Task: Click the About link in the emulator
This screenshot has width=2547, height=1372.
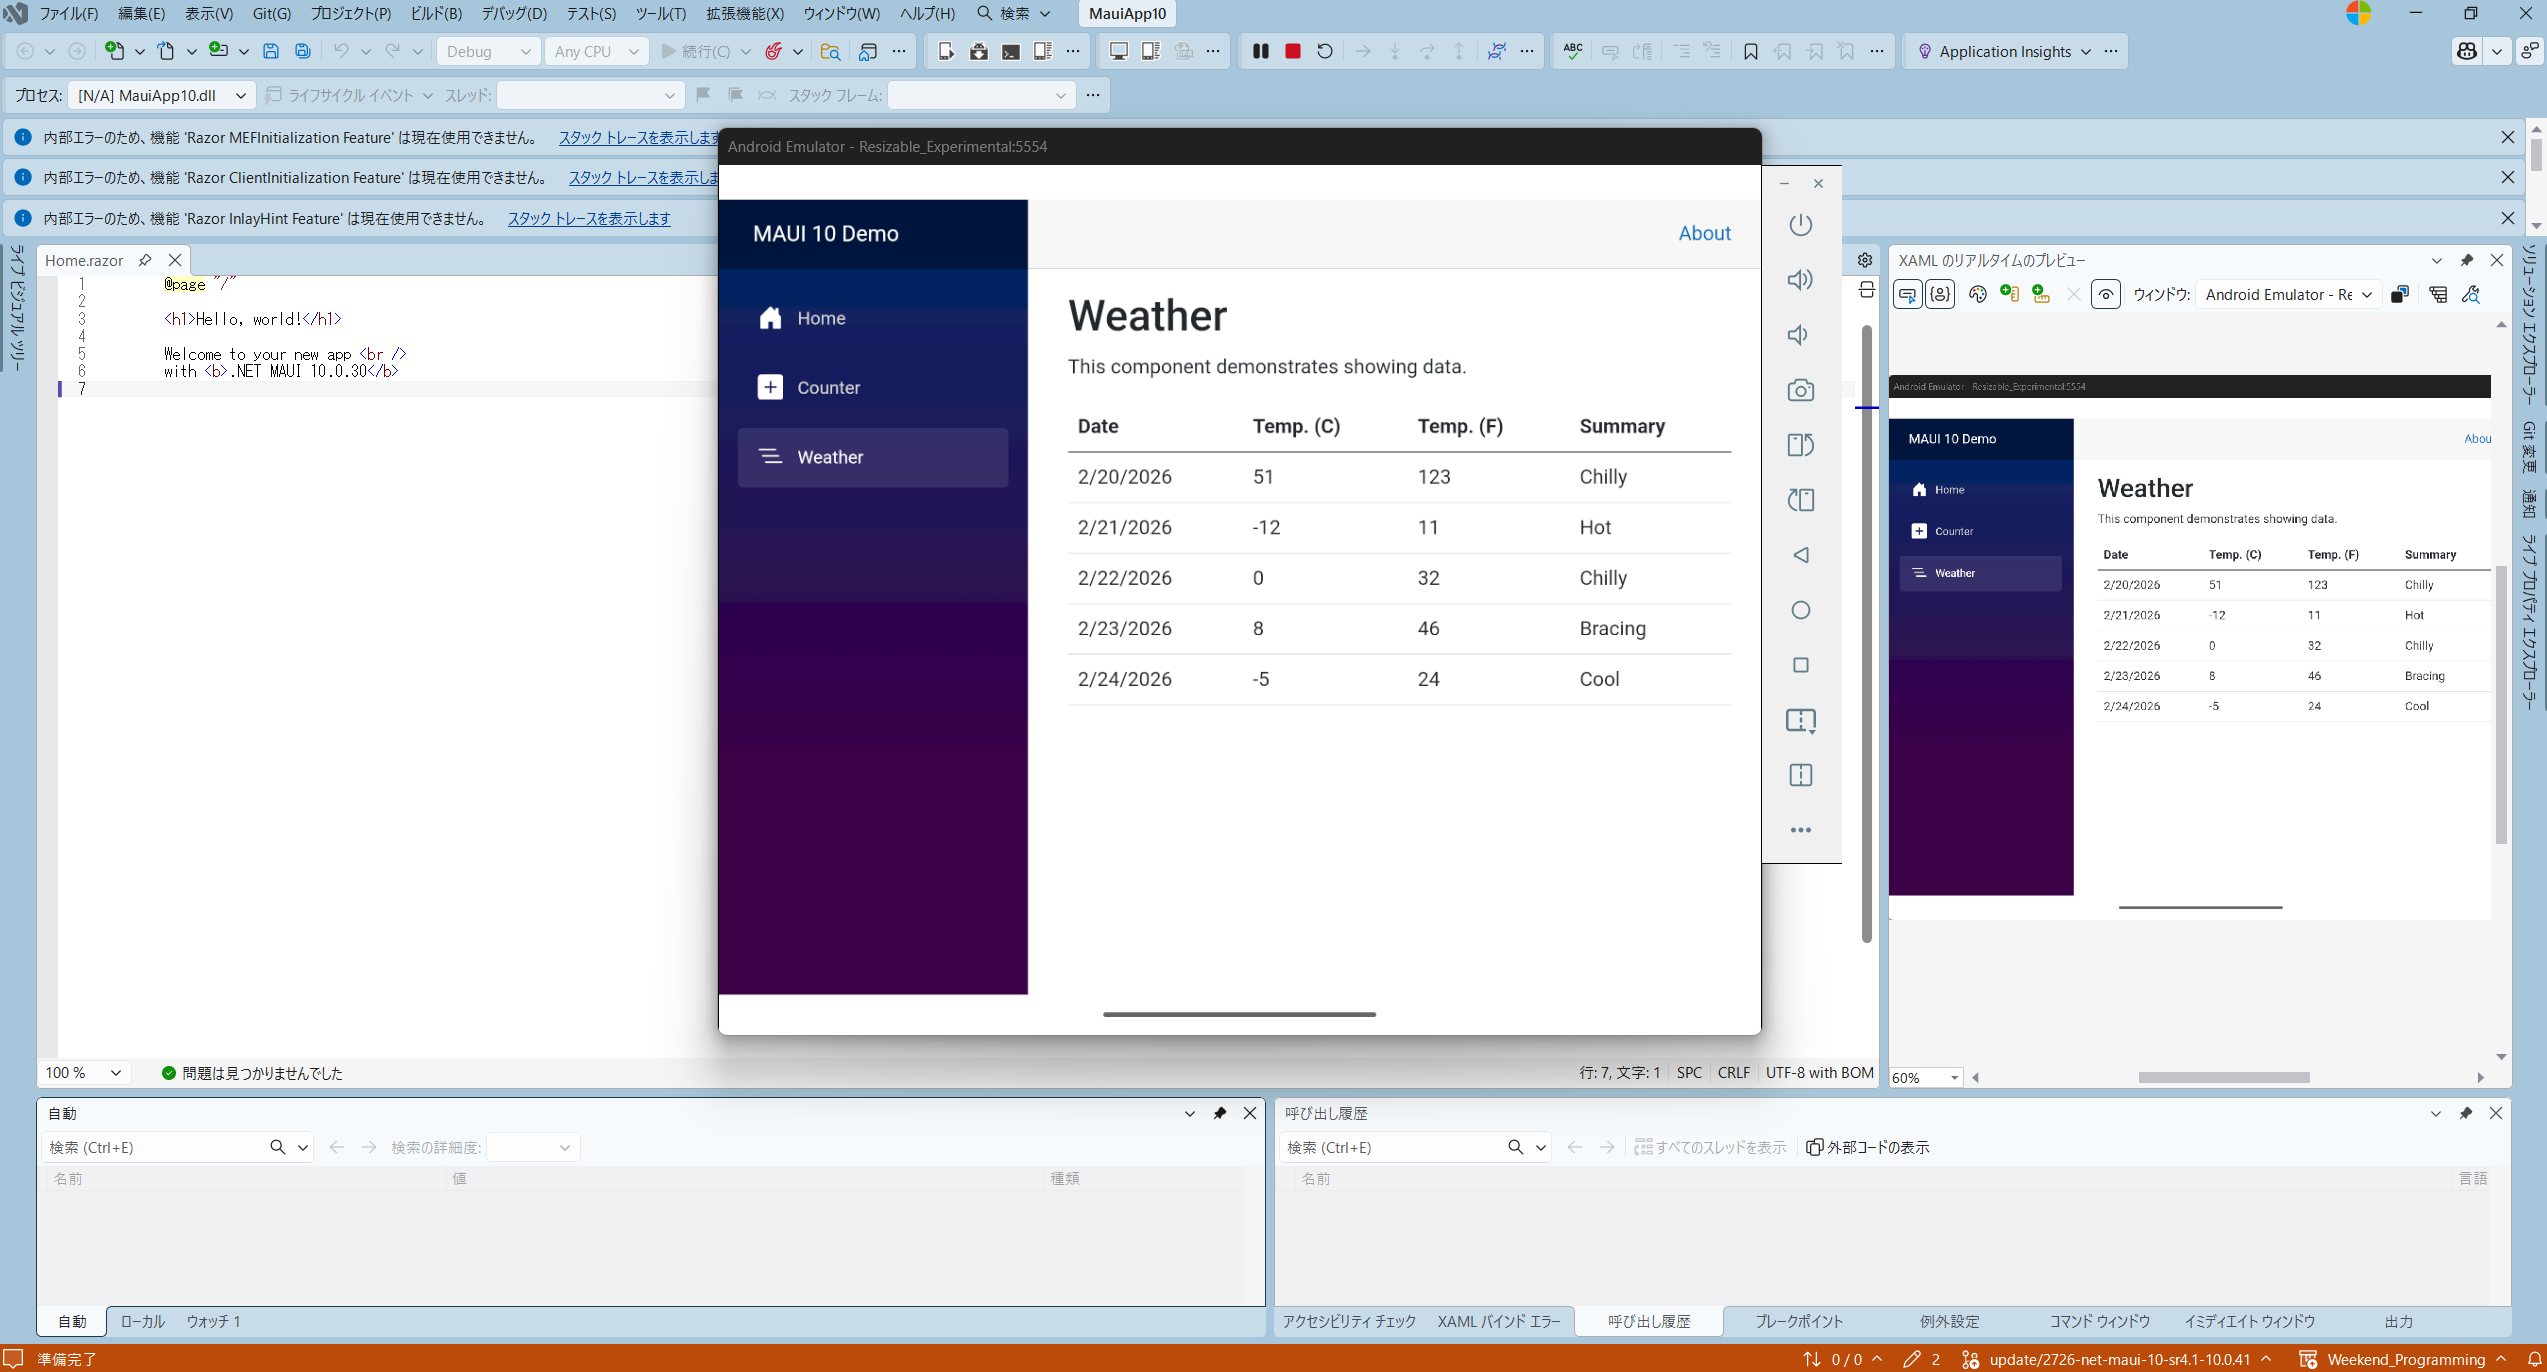Action: coord(1704,233)
